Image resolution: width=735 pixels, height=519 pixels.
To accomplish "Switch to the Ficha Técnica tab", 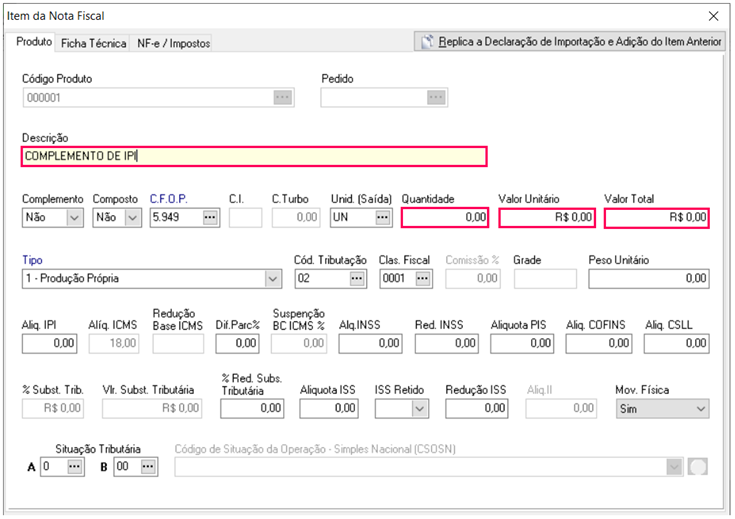I will [x=93, y=43].
